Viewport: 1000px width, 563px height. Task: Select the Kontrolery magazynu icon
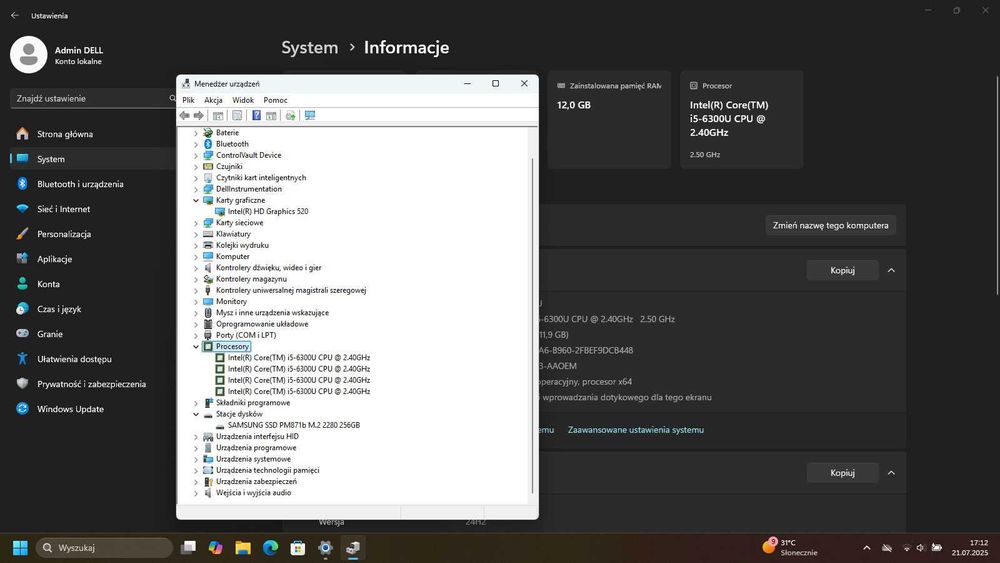coord(208,279)
